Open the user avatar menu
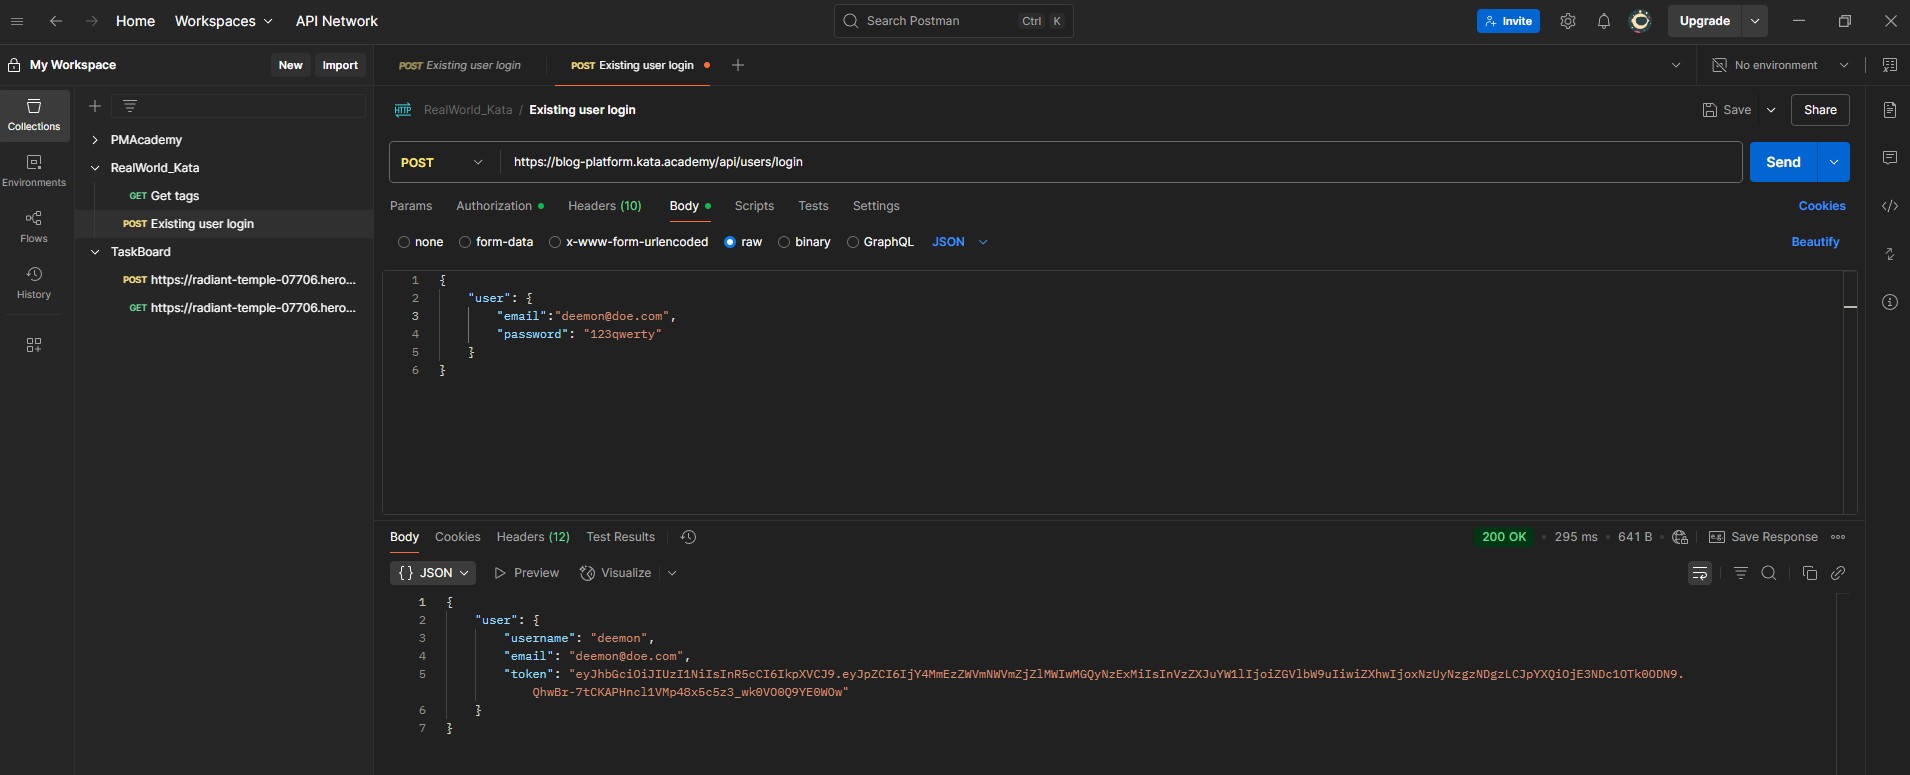 [1640, 21]
